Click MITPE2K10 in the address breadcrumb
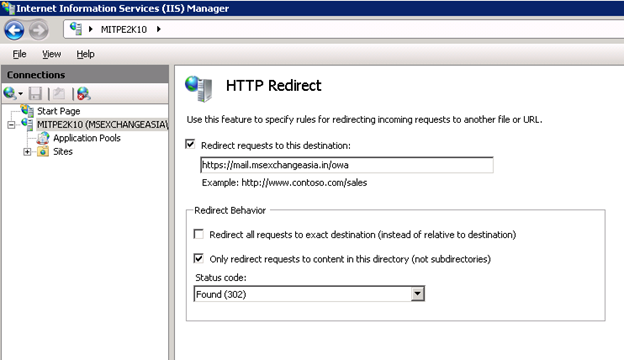 coord(124,29)
